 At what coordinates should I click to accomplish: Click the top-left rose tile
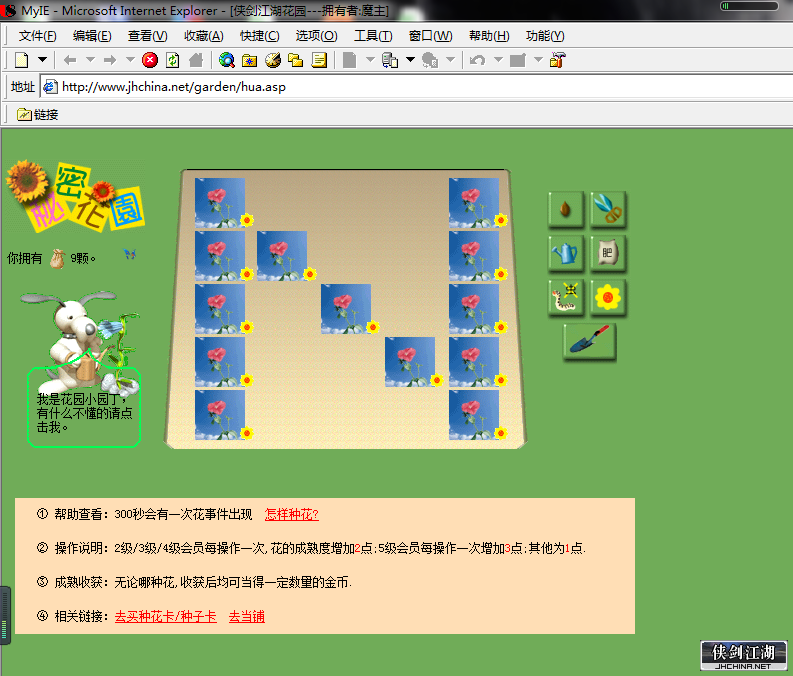(x=220, y=203)
